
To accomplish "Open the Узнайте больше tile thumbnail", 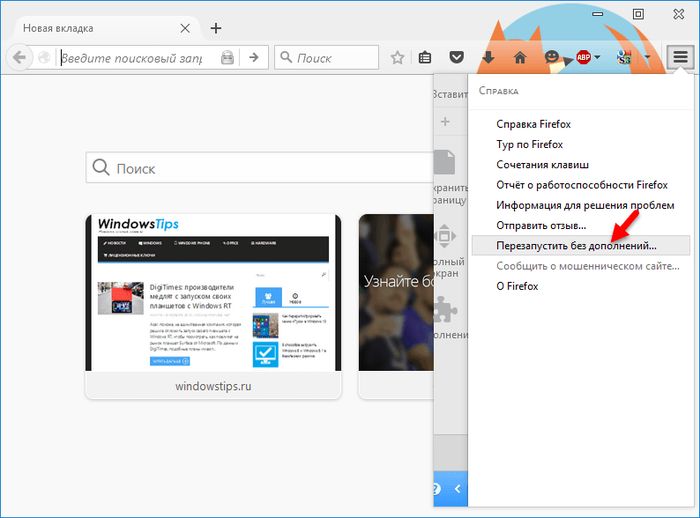I will (x=396, y=292).
